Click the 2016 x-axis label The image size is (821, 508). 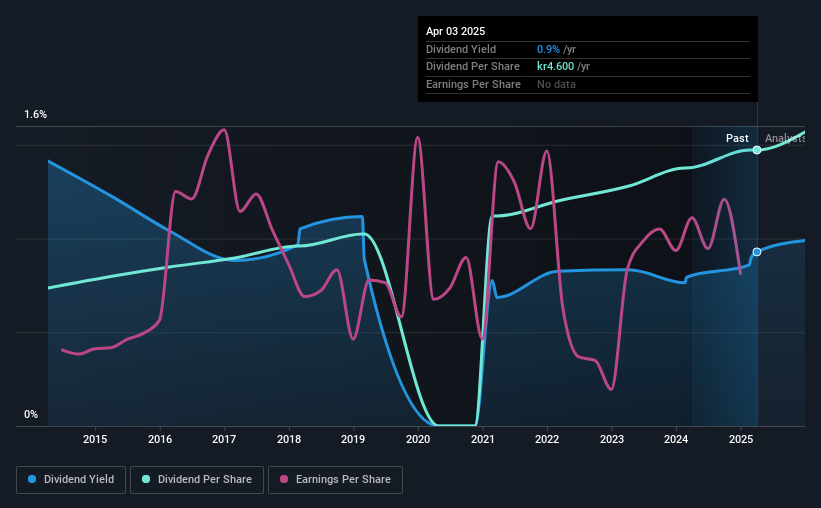click(x=160, y=439)
